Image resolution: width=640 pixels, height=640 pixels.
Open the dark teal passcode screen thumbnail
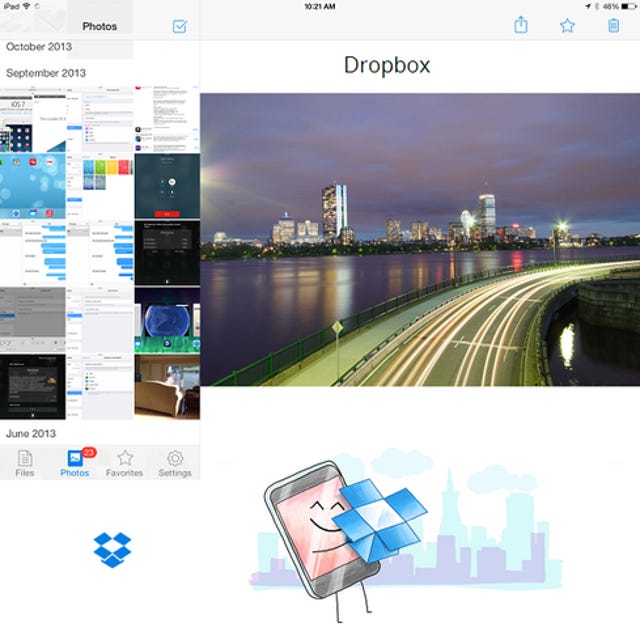(167, 186)
